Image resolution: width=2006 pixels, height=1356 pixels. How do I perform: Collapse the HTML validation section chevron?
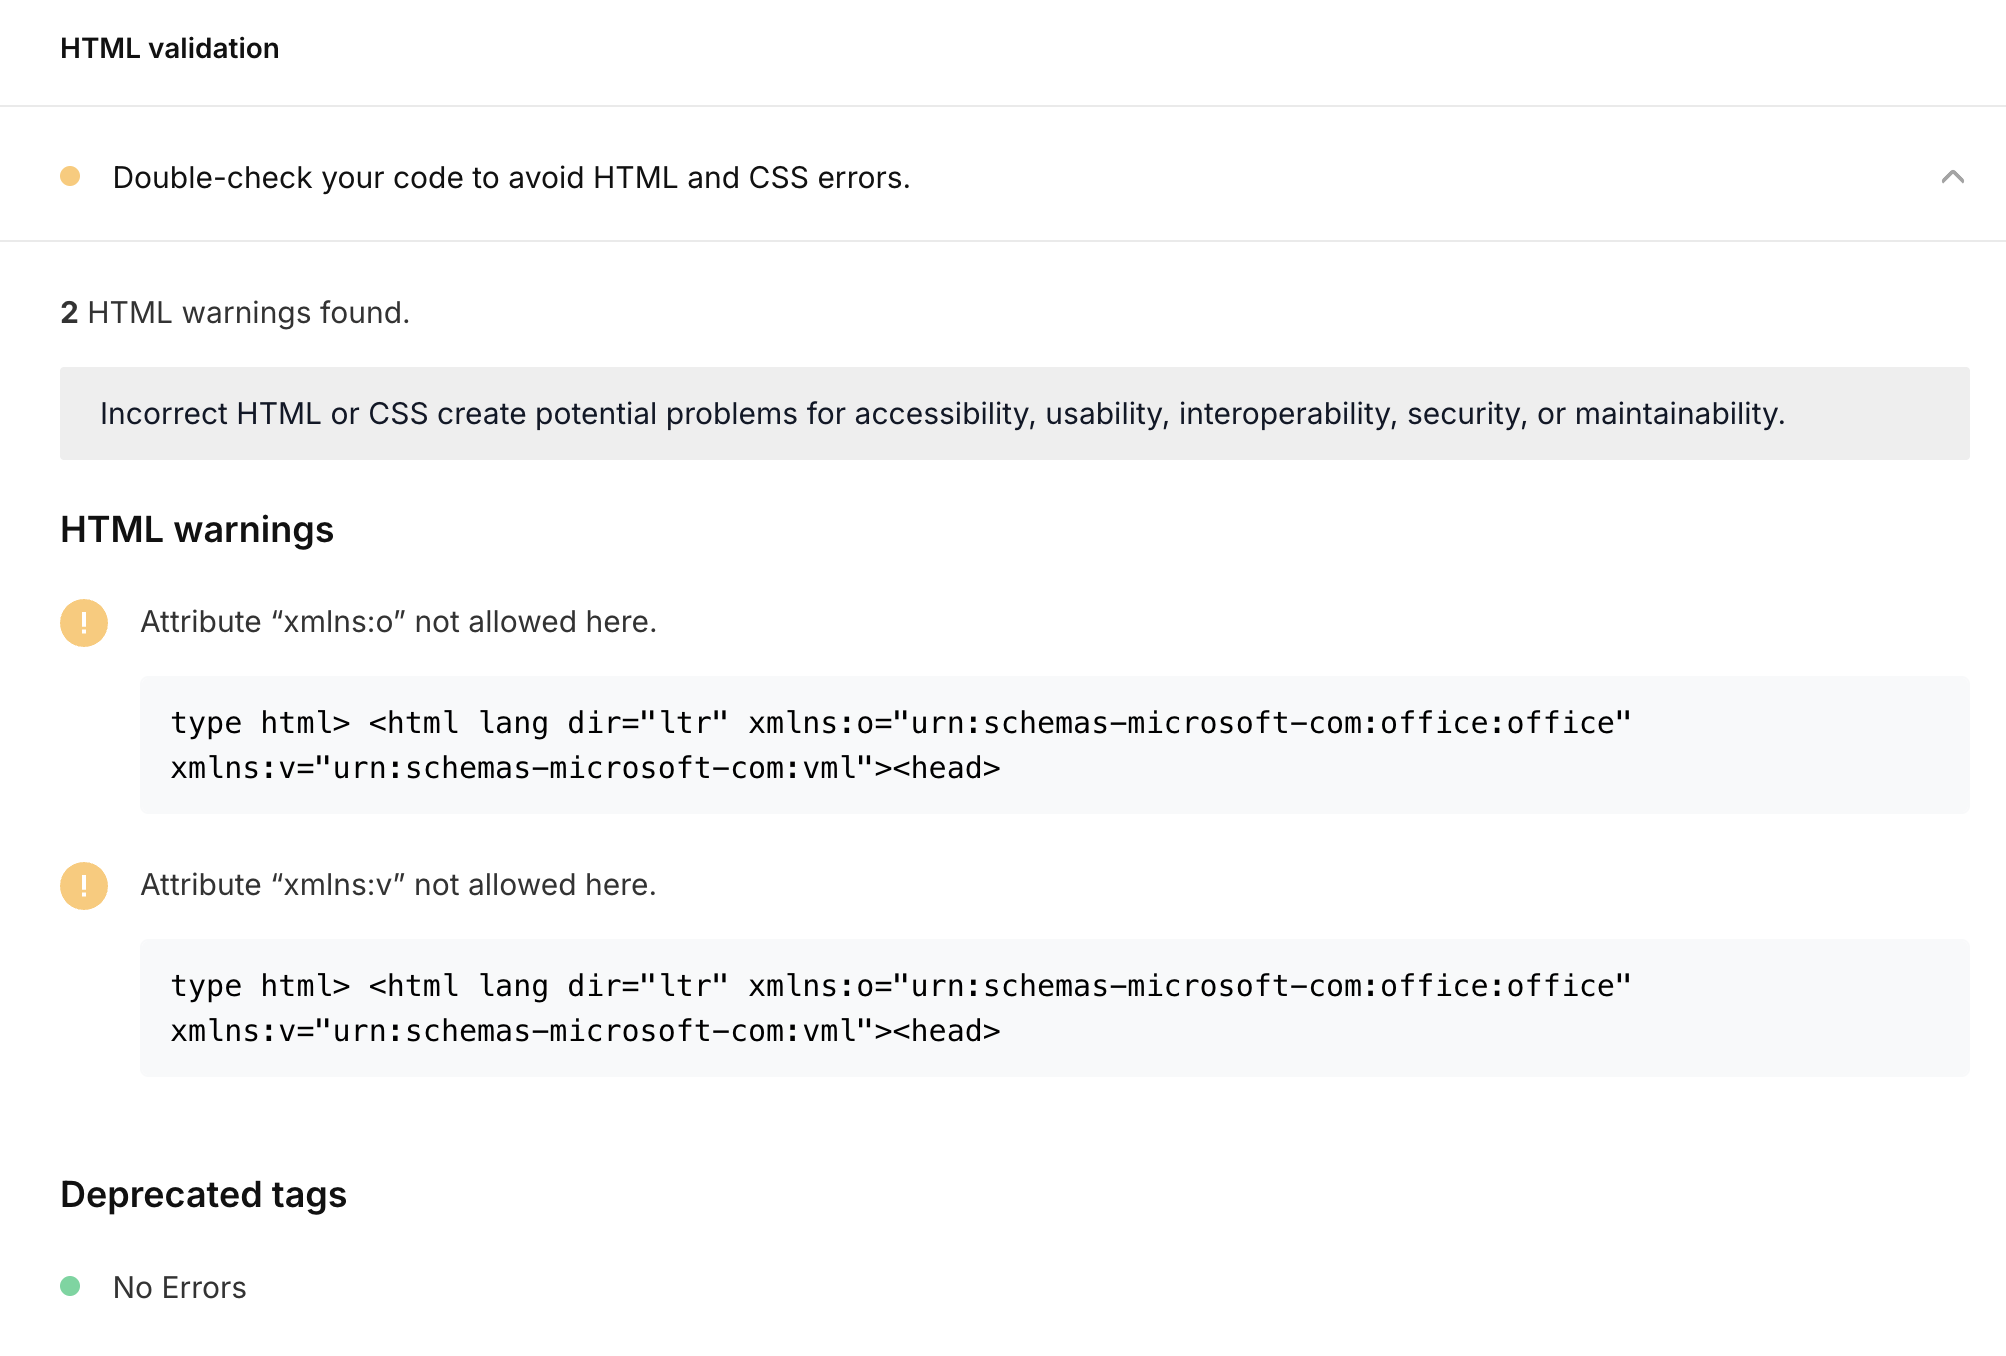(x=1952, y=177)
